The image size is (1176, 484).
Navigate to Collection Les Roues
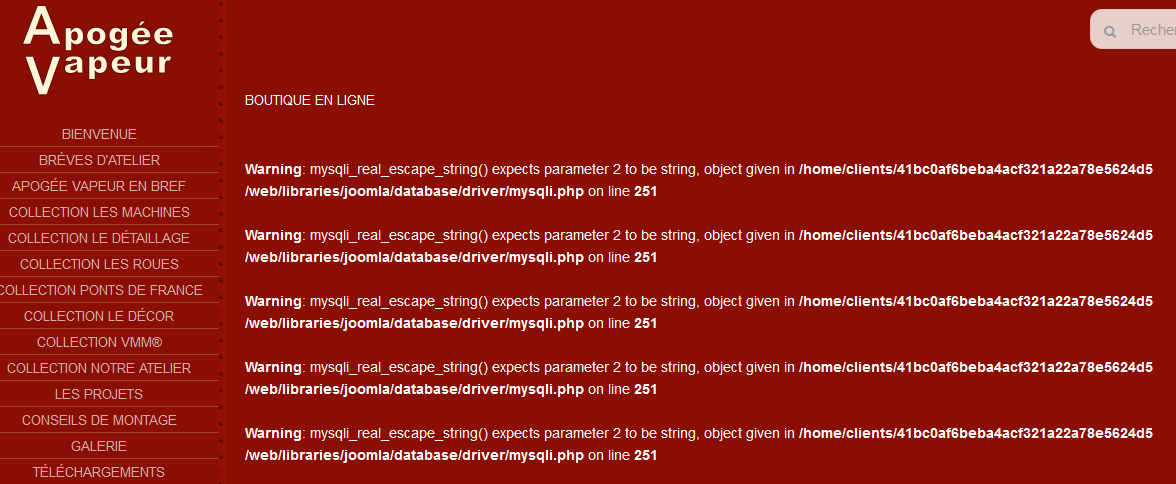99,264
